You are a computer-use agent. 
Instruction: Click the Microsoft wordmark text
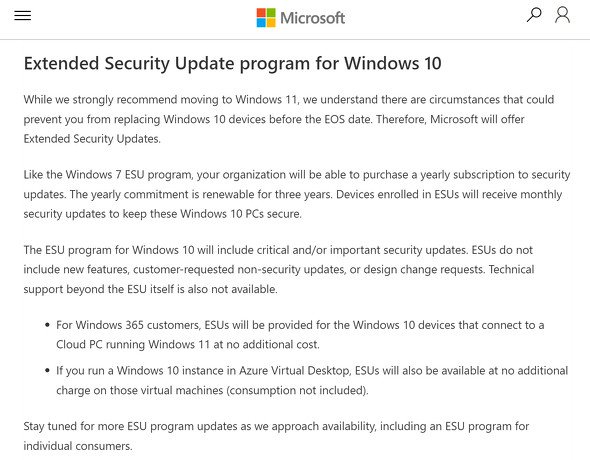click(x=312, y=18)
